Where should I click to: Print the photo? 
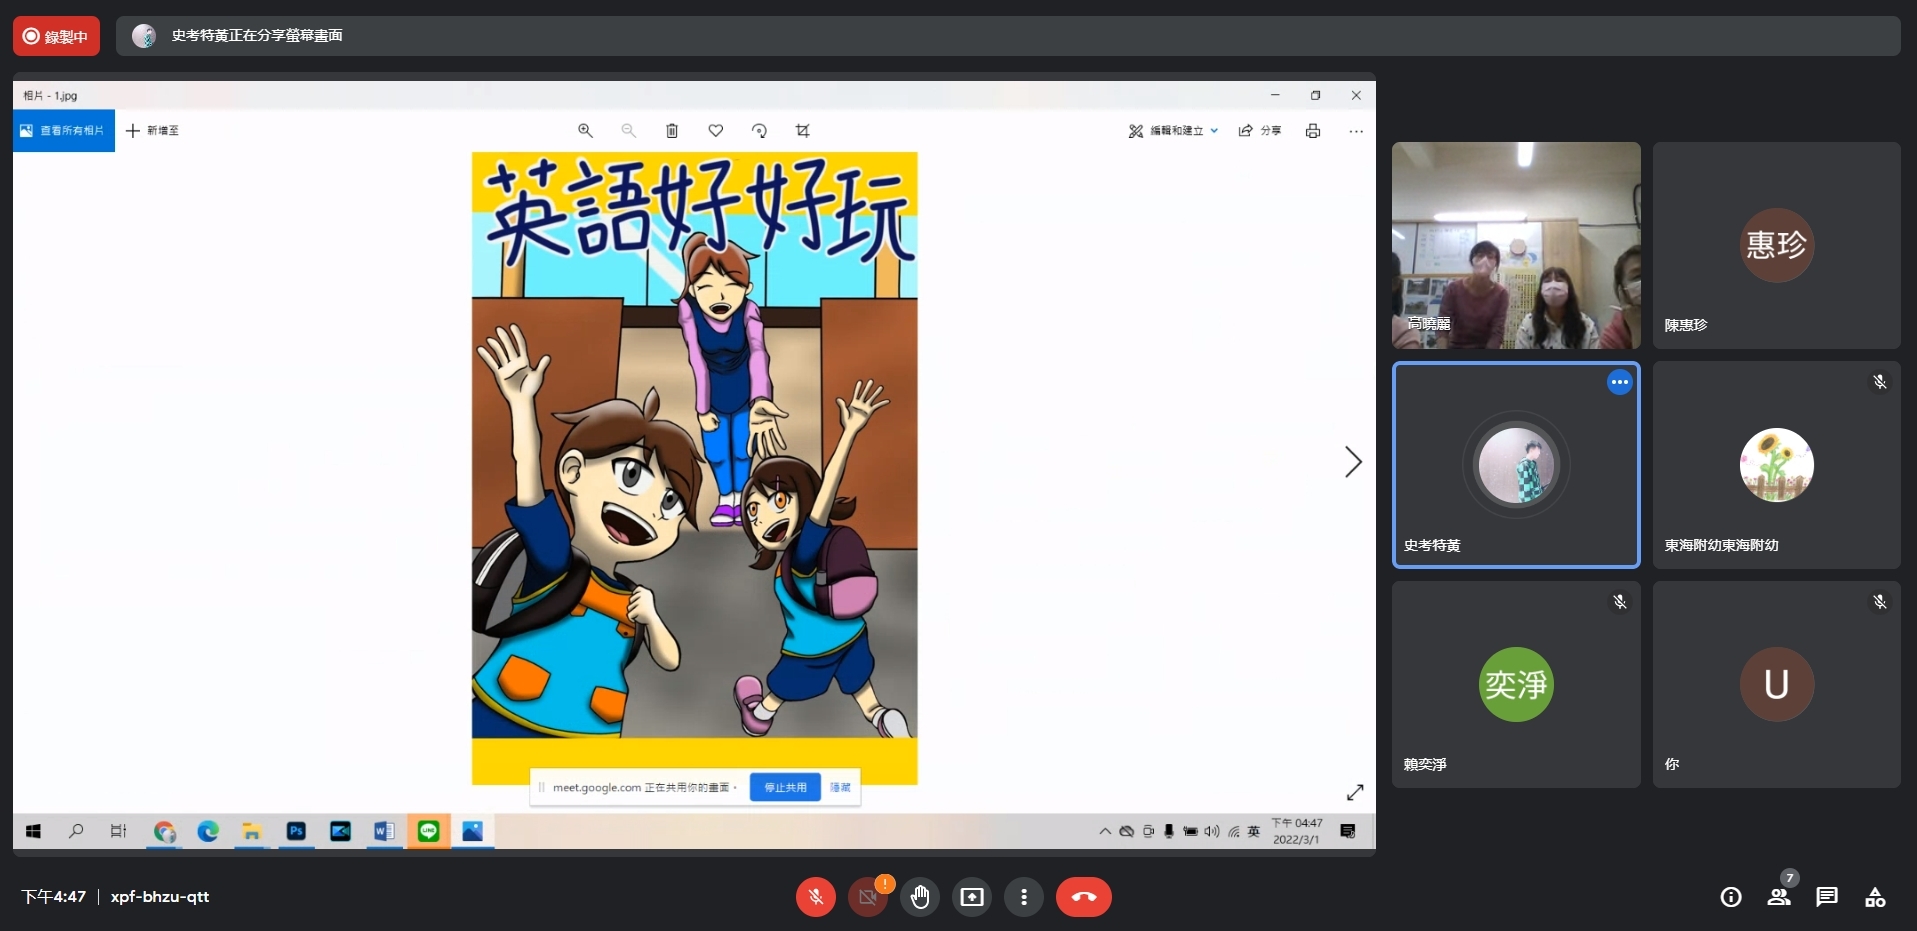[x=1313, y=131]
